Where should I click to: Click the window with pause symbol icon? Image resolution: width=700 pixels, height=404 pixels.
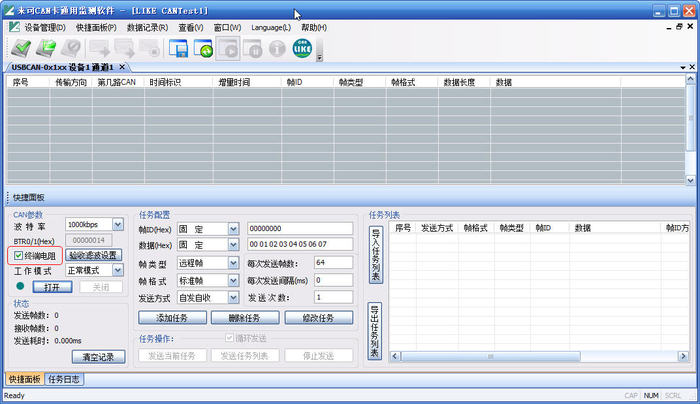click(x=252, y=48)
